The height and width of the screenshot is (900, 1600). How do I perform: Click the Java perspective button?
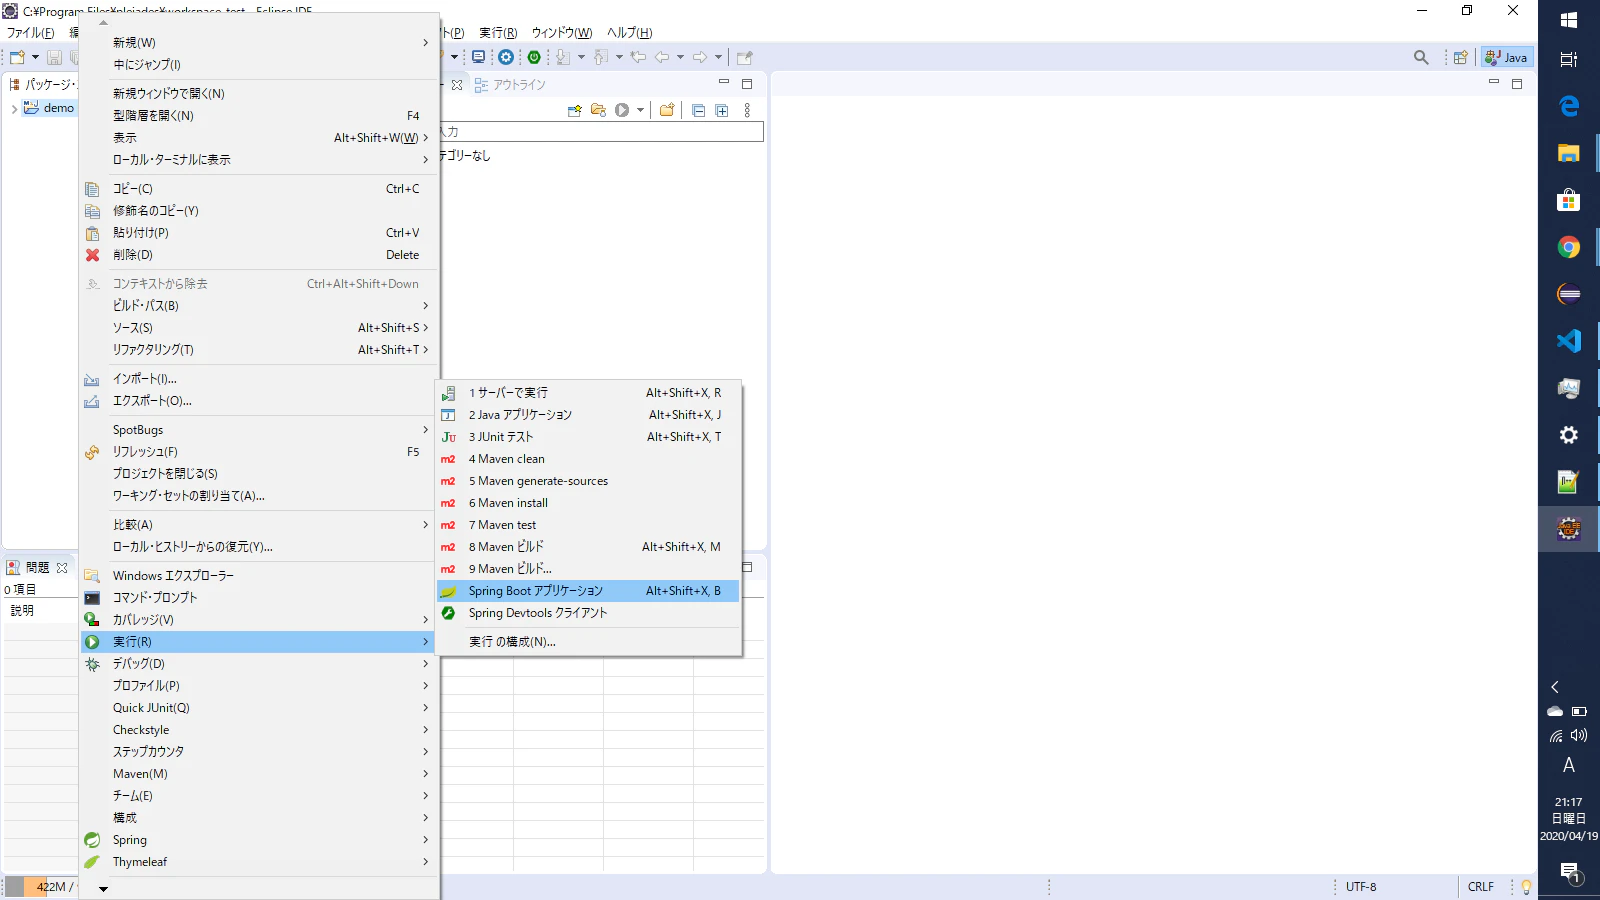click(1506, 57)
